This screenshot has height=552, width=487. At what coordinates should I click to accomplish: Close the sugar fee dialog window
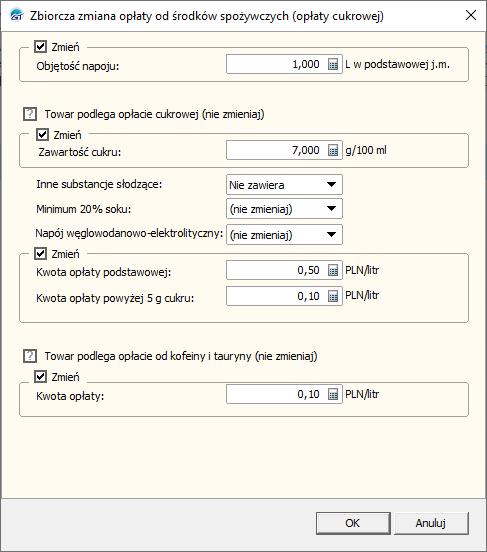471,15
